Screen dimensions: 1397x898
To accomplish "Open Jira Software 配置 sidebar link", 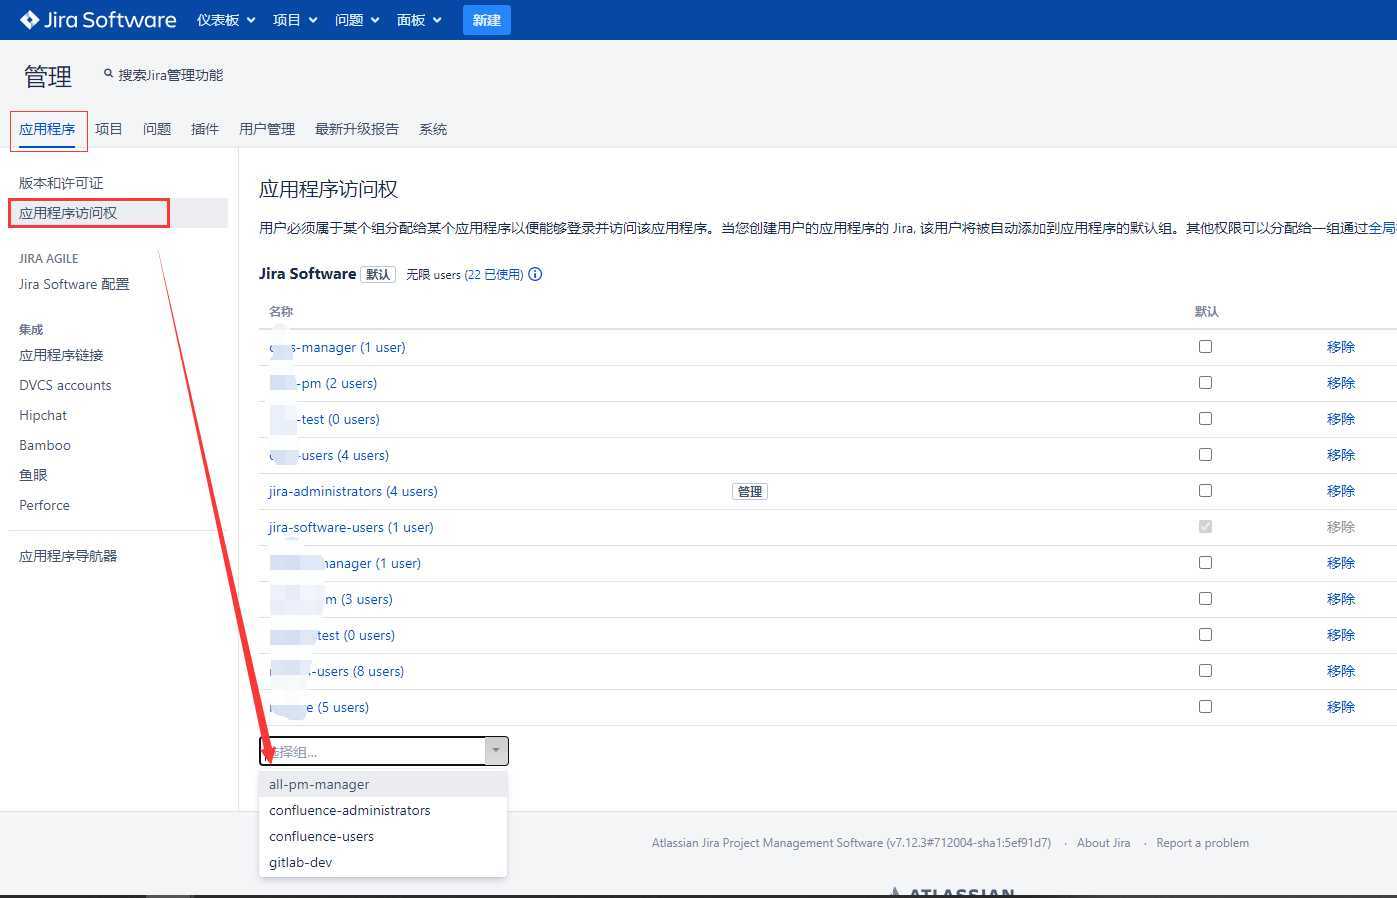I will tap(74, 284).
